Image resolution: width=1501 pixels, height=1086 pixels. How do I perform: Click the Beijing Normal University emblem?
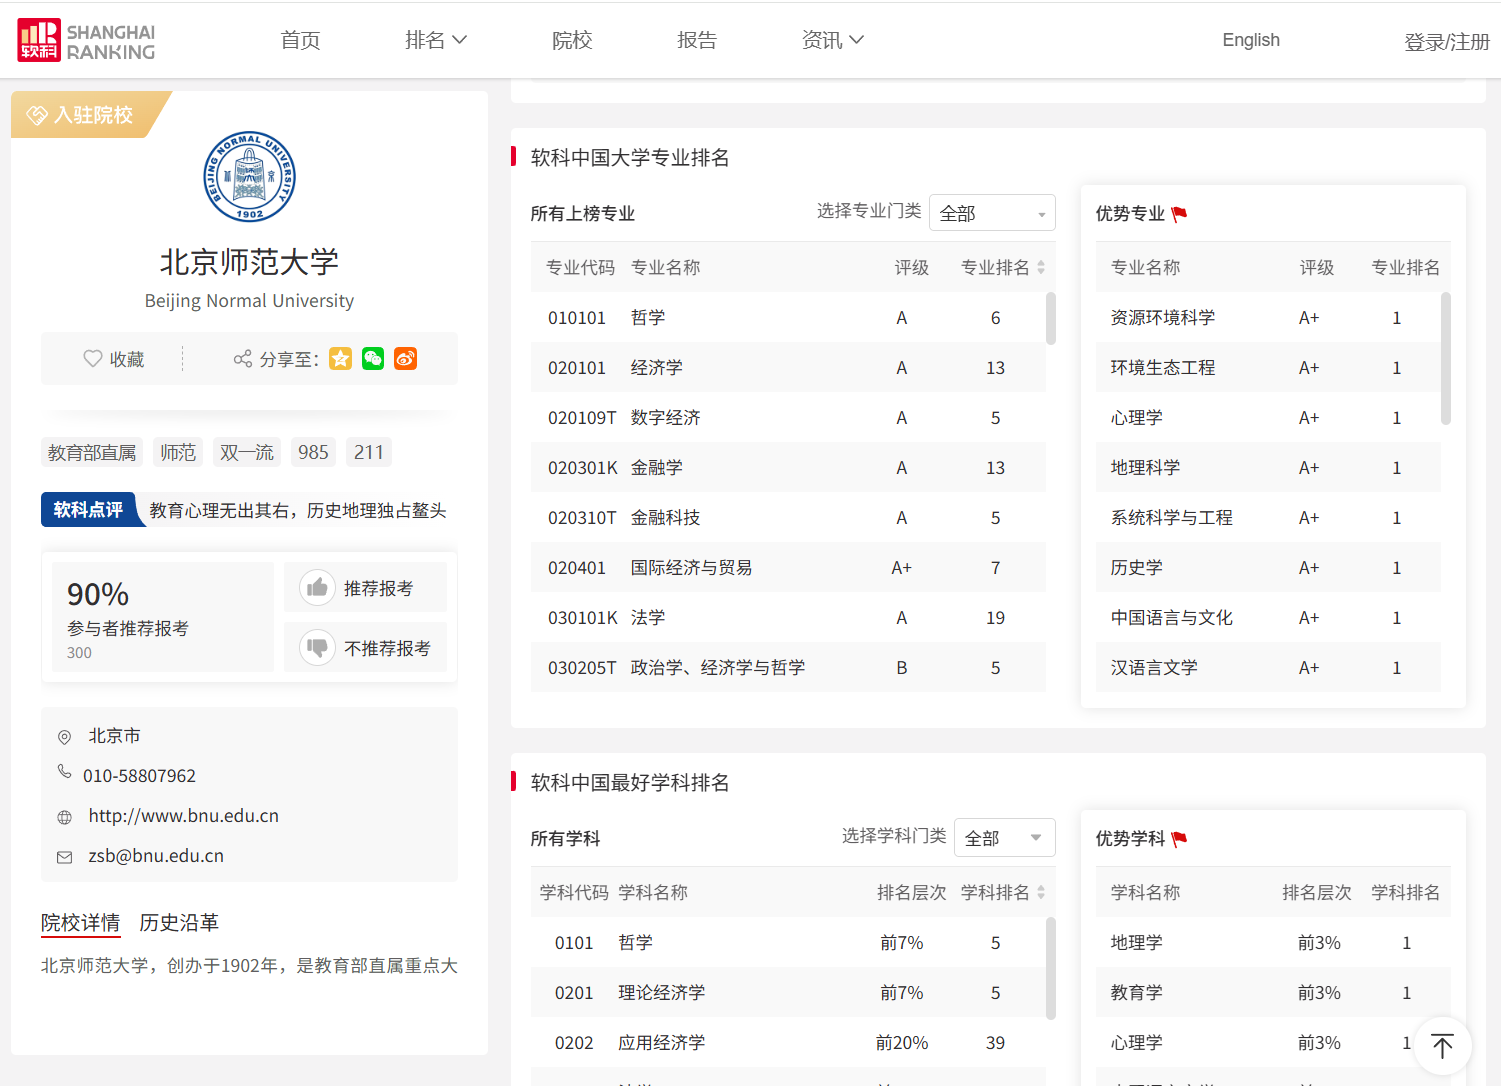tap(249, 177)
